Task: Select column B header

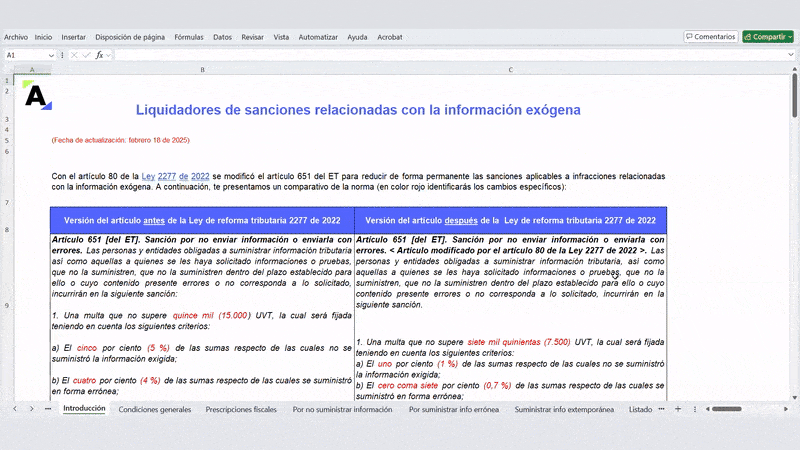Action: [x=203, y=70]
